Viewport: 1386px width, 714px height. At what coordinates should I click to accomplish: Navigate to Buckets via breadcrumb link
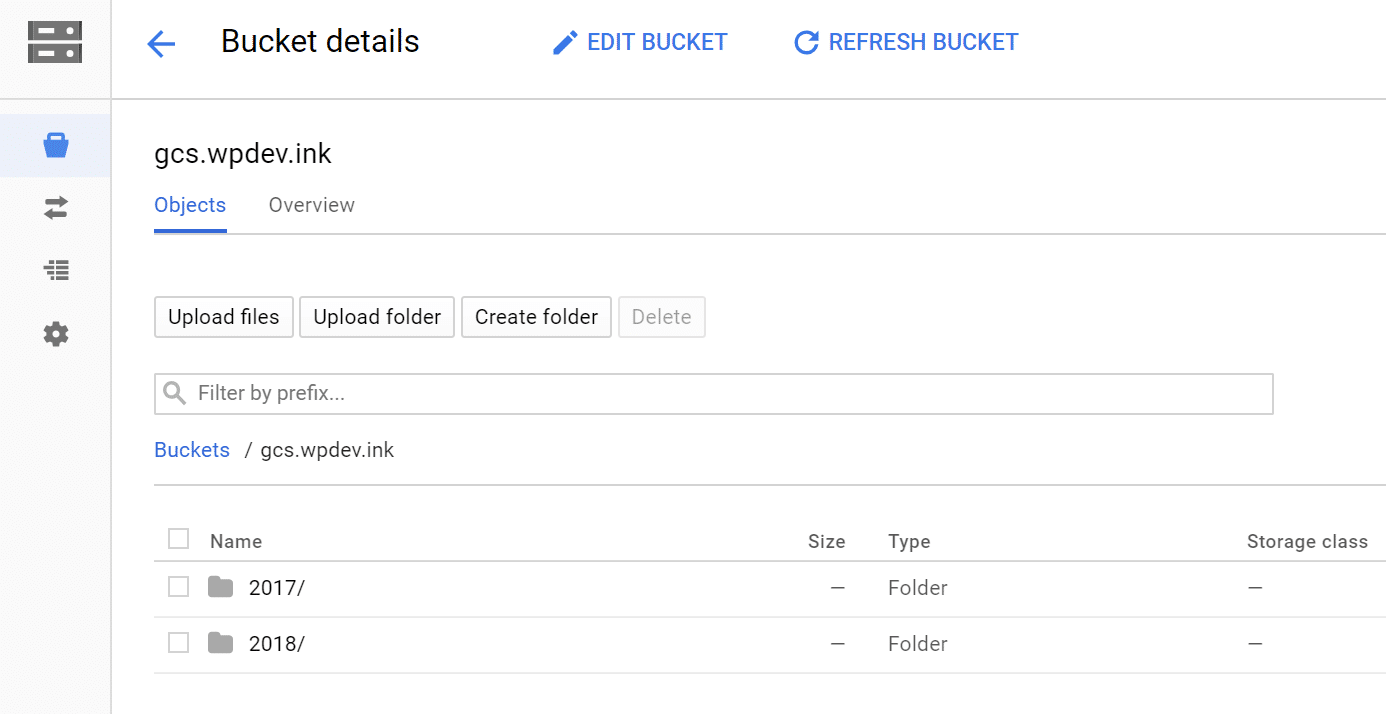point(191,449)
